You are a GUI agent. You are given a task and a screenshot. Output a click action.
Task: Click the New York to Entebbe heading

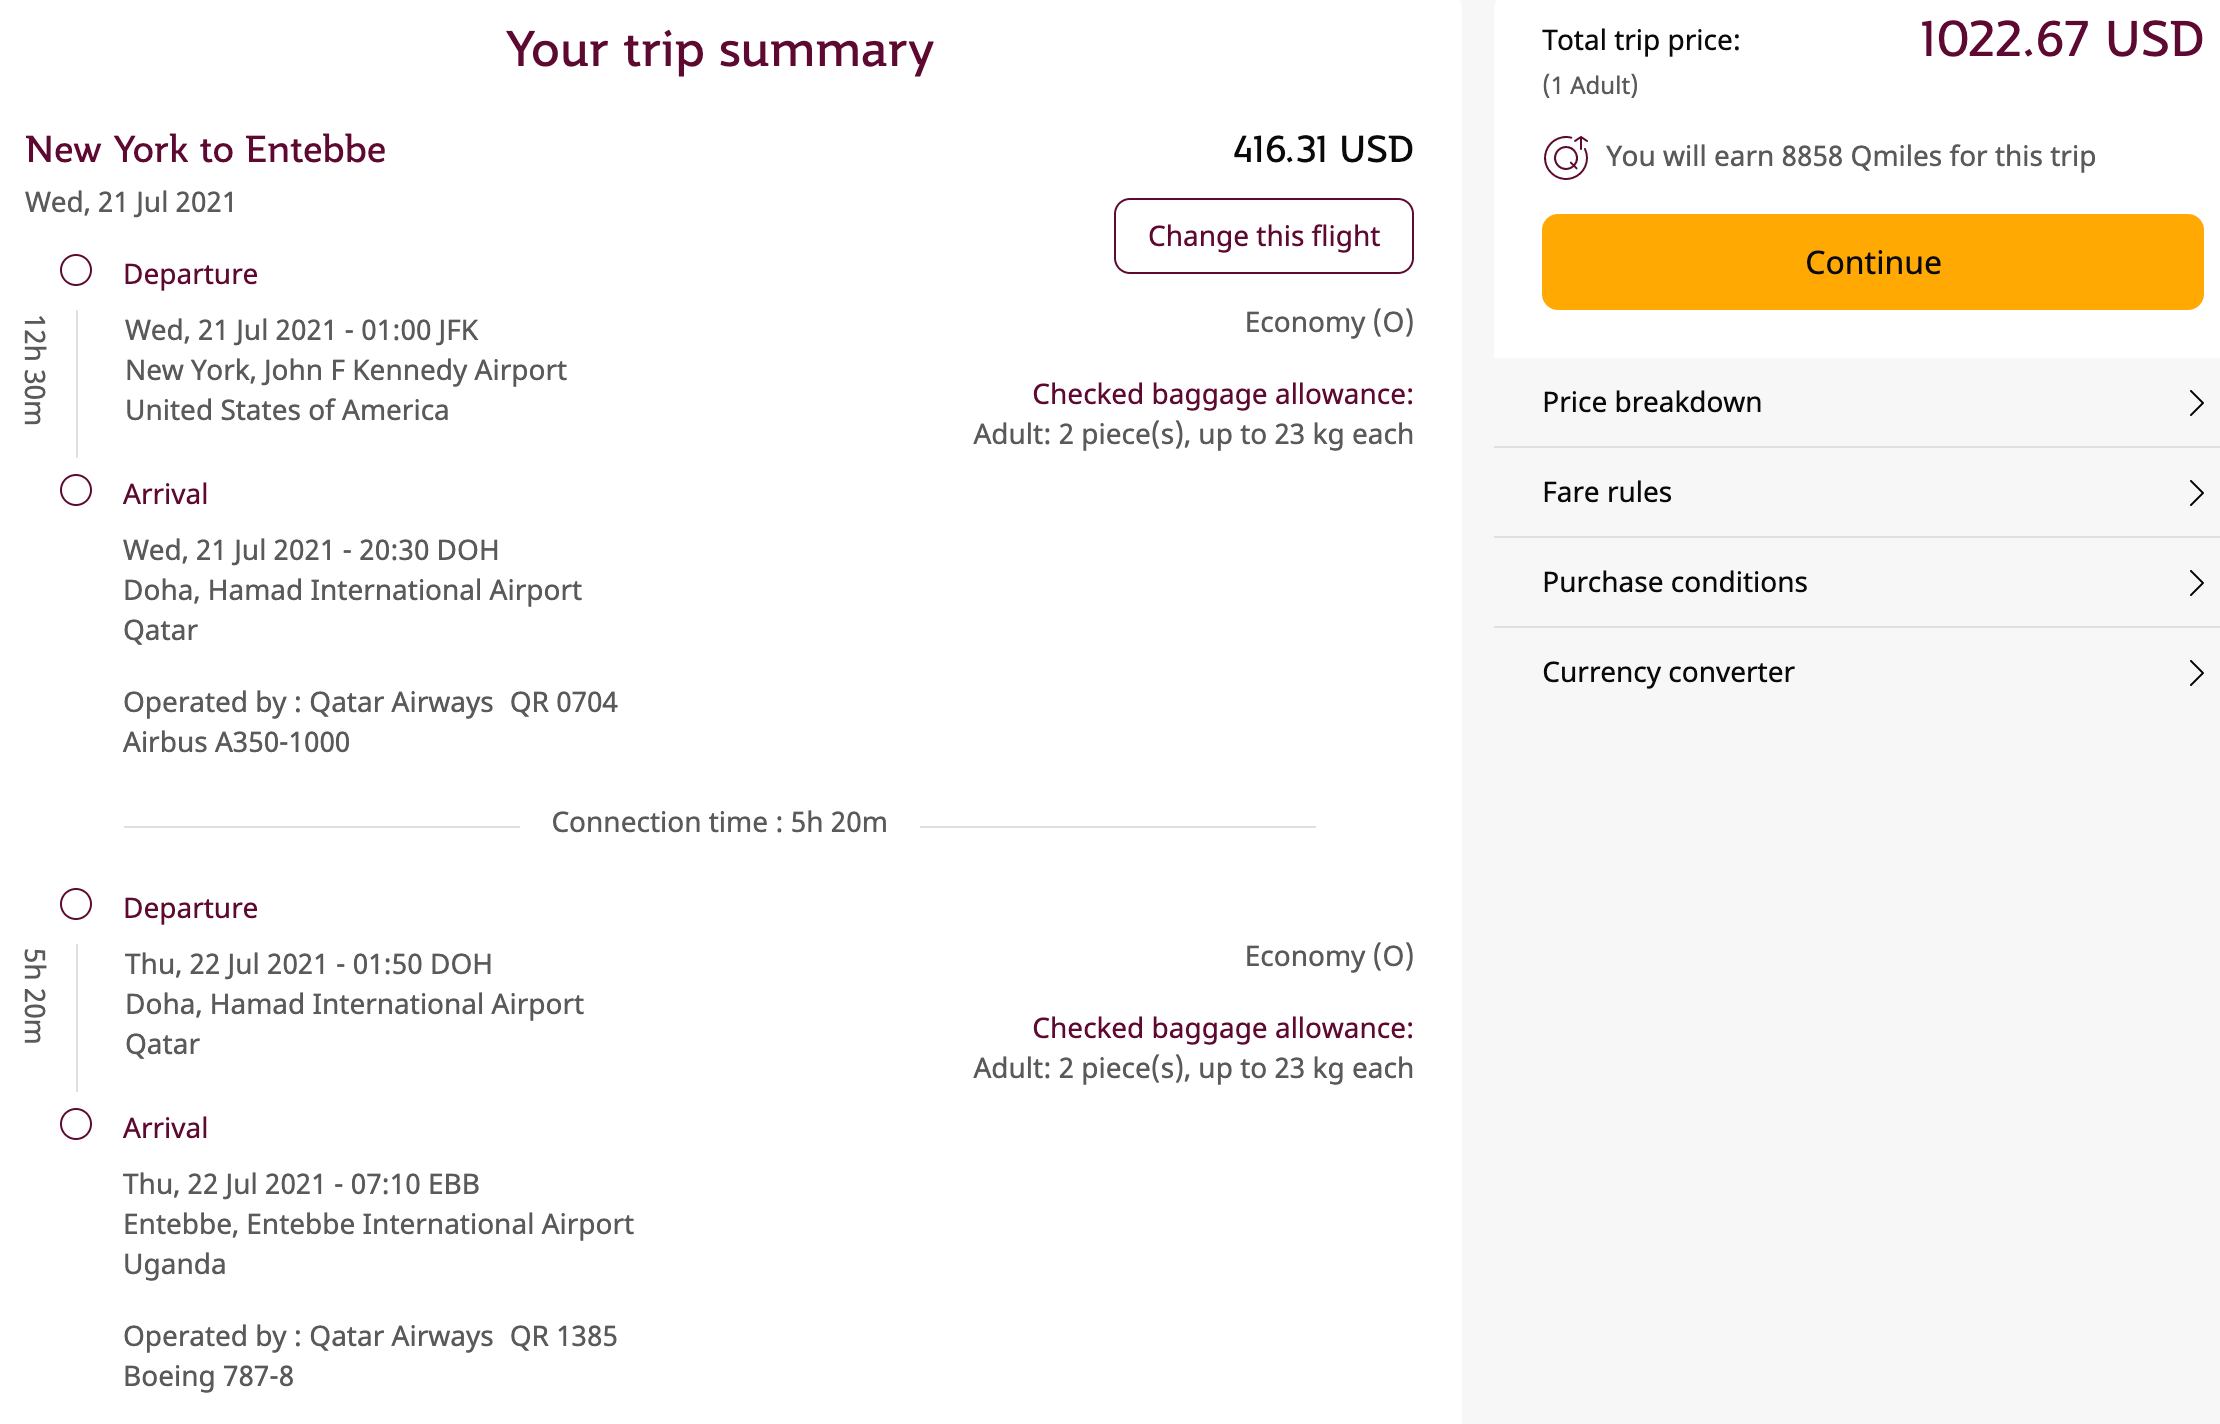pyautogui.click(x=205, y=149)
